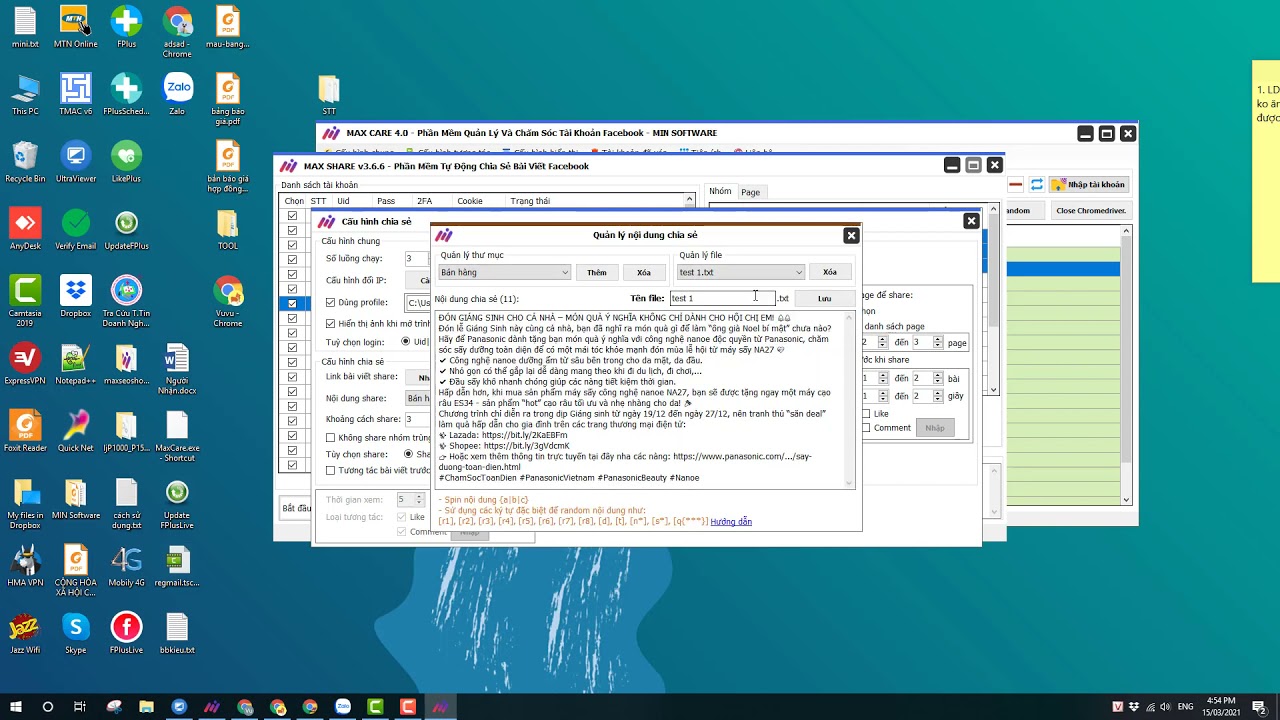Open the FPlus desktop shortcut
This screenshot has width=1280, height=720.
click(126, 27)
